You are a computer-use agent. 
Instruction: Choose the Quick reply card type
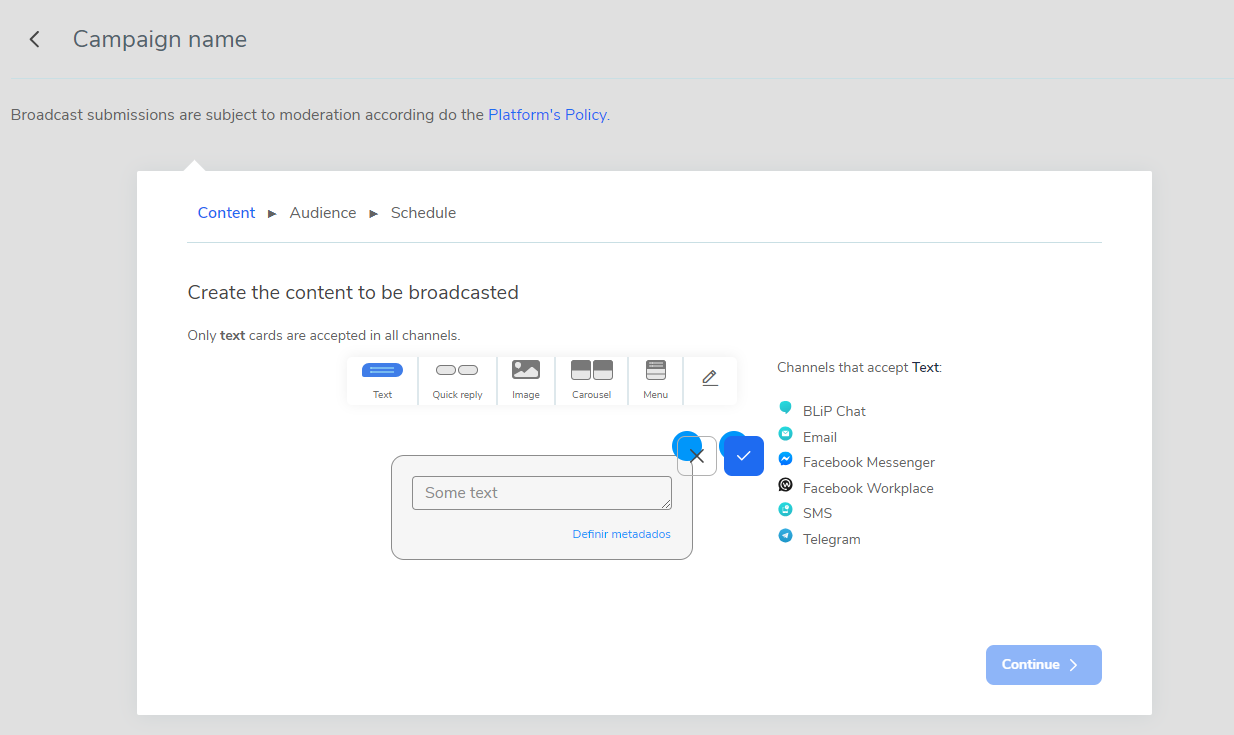[457, 380]
